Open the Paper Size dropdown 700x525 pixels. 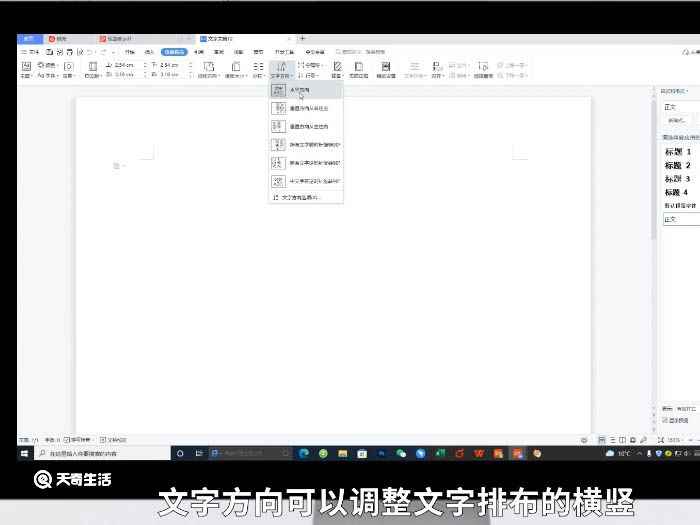[236, 70]
